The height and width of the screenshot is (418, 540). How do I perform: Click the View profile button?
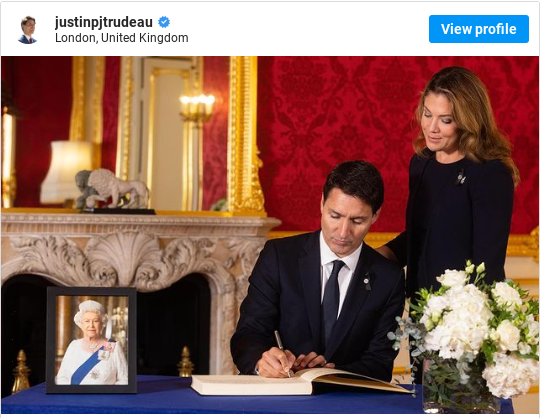479,29
